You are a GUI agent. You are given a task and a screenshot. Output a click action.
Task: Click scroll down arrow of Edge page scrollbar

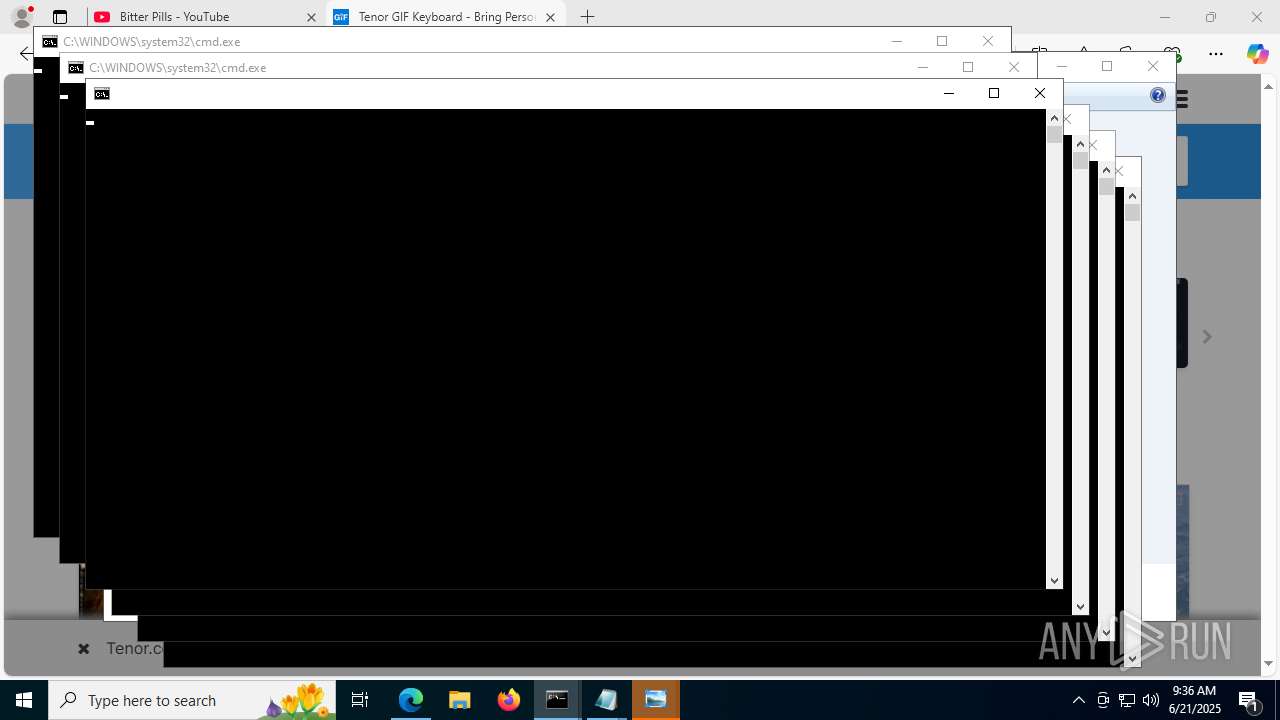1269,663
